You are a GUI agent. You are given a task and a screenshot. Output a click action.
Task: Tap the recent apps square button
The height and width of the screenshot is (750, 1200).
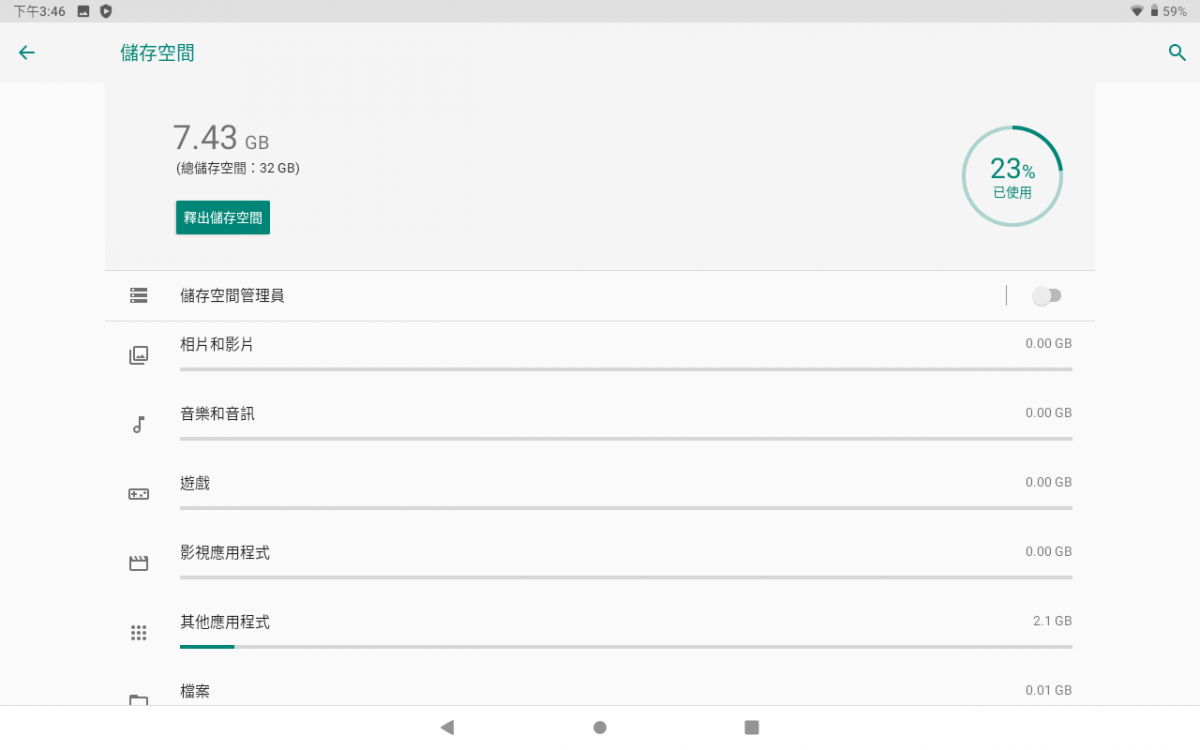[752, 728]
